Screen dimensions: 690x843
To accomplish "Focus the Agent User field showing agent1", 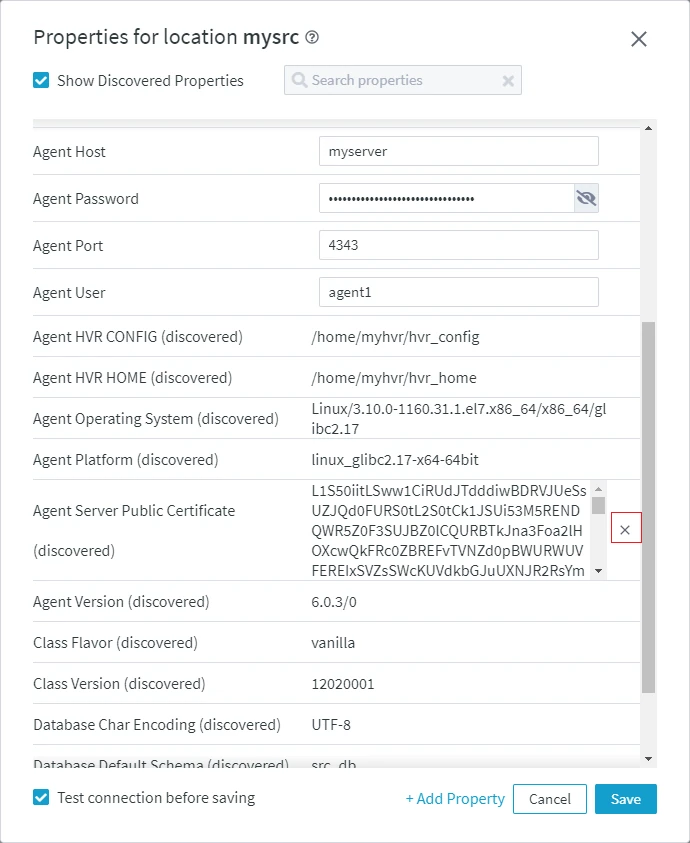I will click(x=457, y=292).
